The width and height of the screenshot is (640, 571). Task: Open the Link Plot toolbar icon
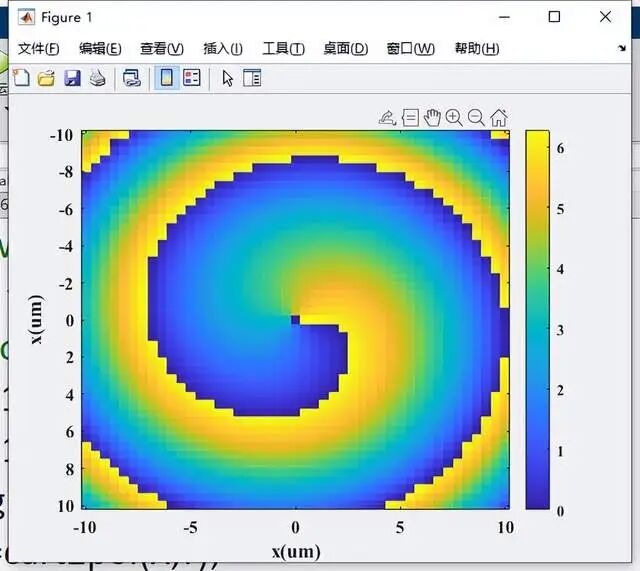[x=131, y=78]
